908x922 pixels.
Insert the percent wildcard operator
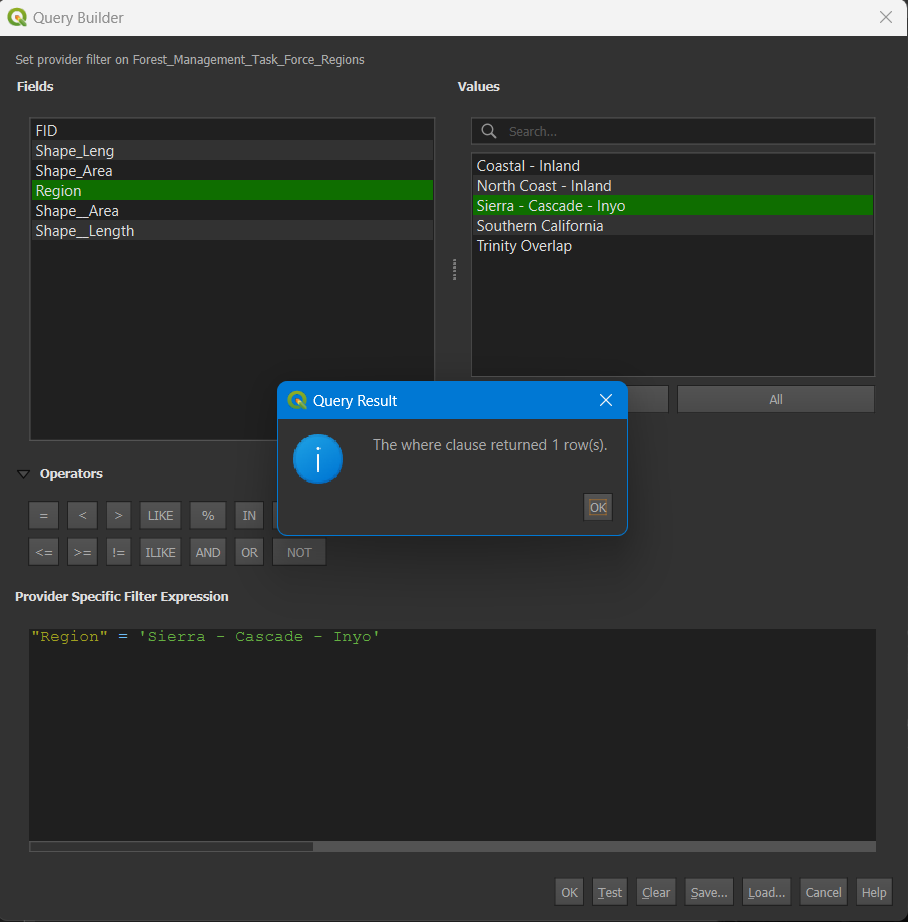tap(207, 515)
